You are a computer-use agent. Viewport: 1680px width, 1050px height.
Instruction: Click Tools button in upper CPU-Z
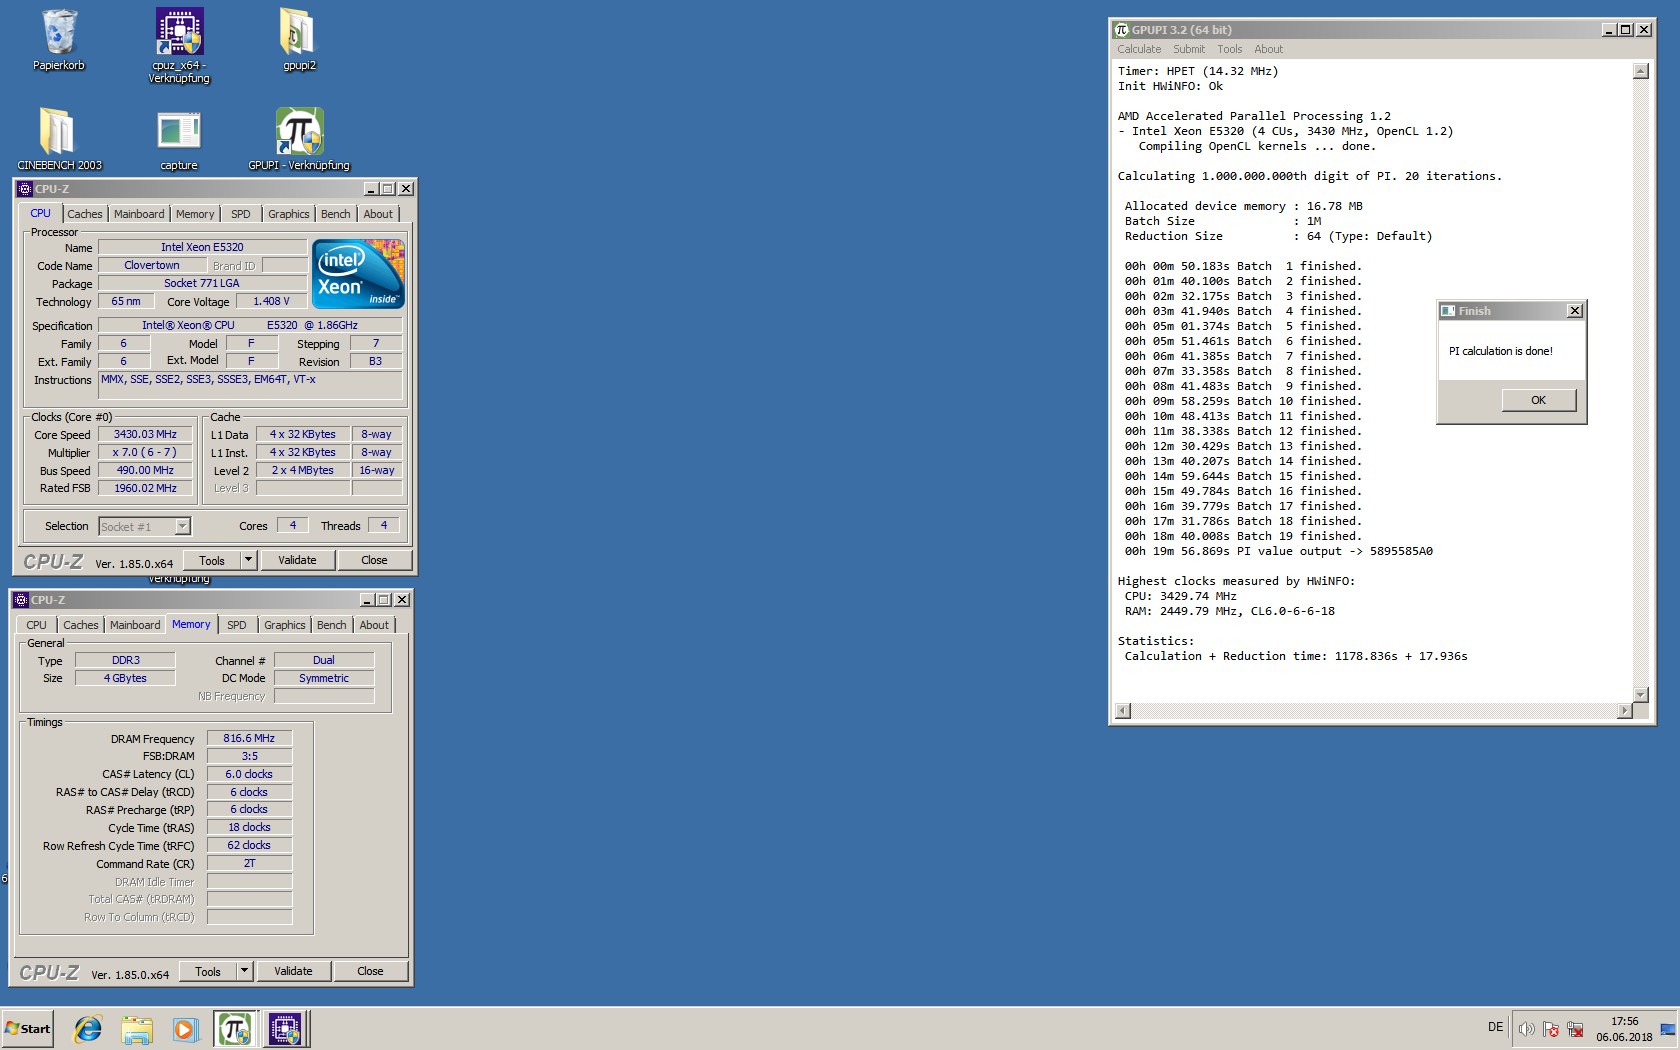212,561
